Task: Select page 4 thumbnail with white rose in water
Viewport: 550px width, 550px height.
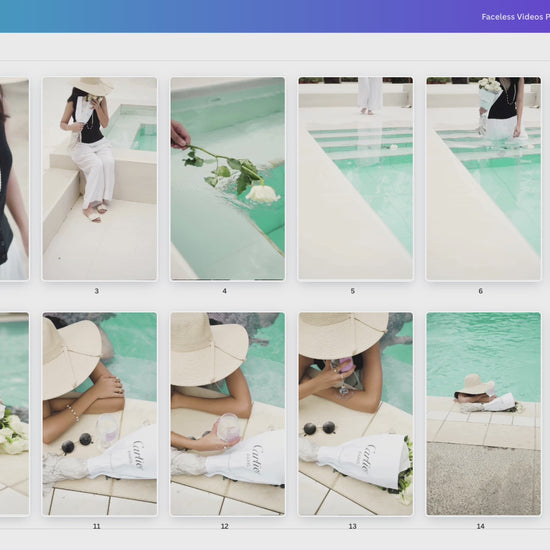Action: click(228, 179)
